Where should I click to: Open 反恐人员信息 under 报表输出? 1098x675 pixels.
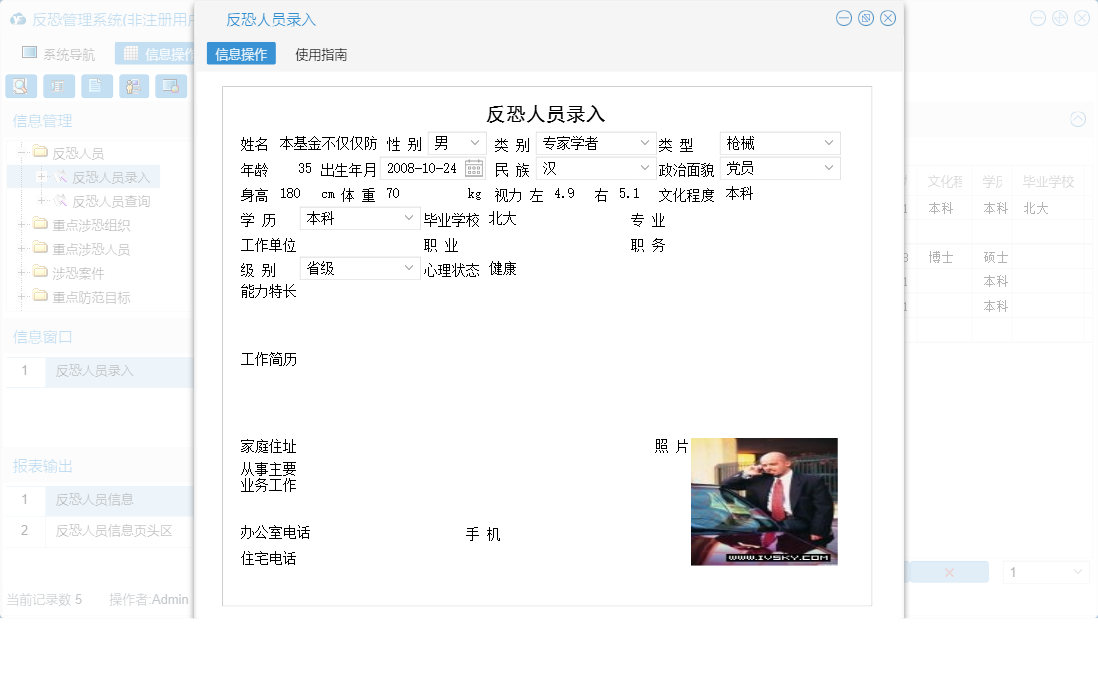97,499
